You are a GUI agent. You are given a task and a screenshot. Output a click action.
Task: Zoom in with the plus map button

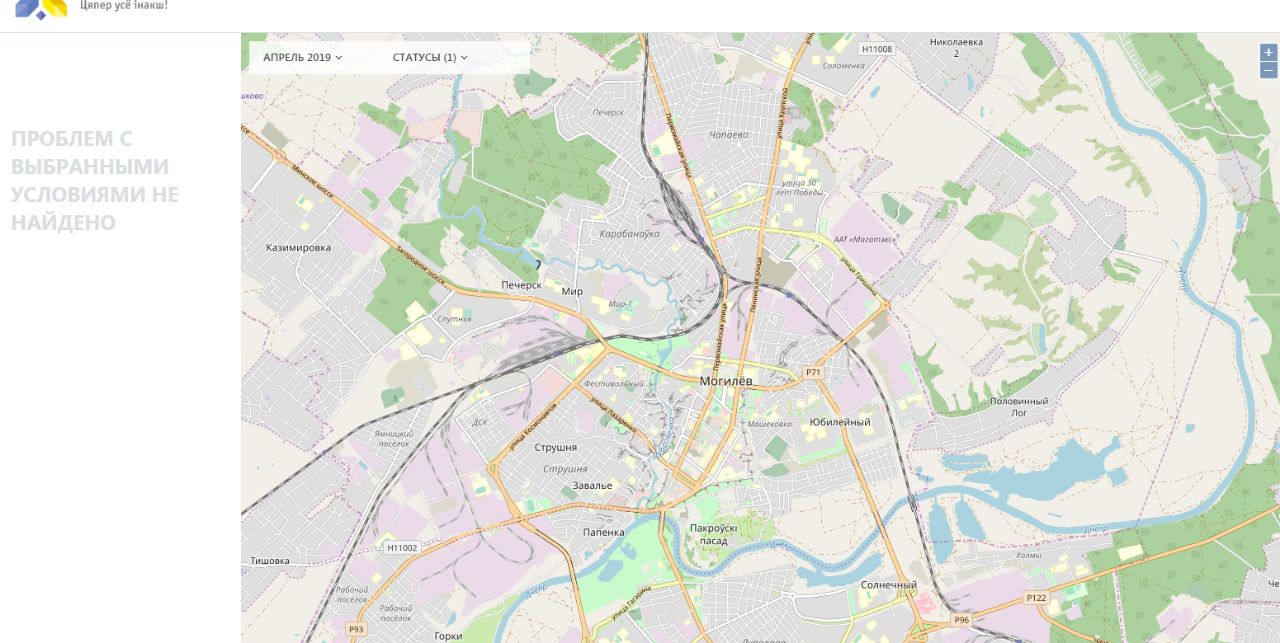(1268, 52)
